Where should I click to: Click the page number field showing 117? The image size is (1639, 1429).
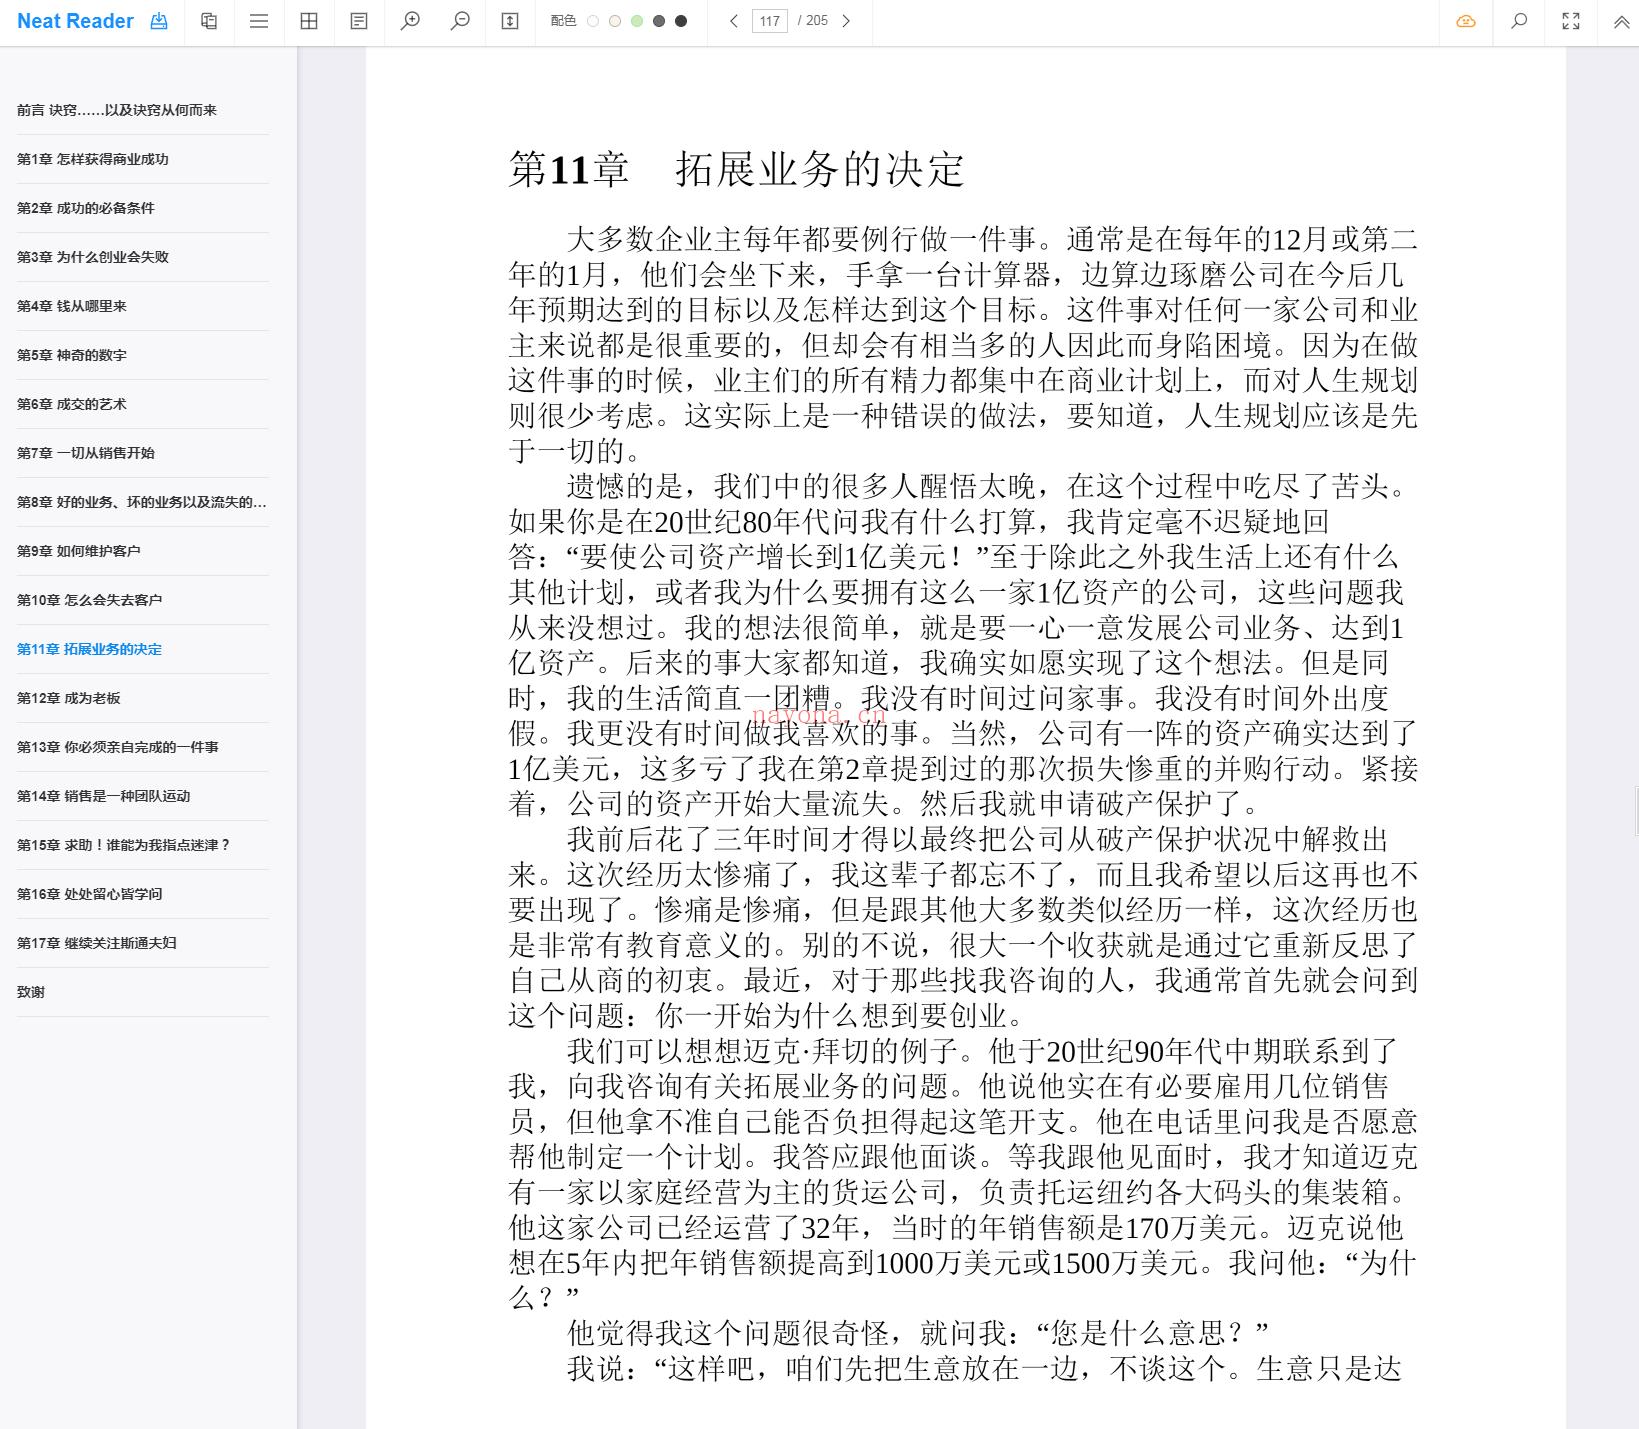(x=770, y=21)
